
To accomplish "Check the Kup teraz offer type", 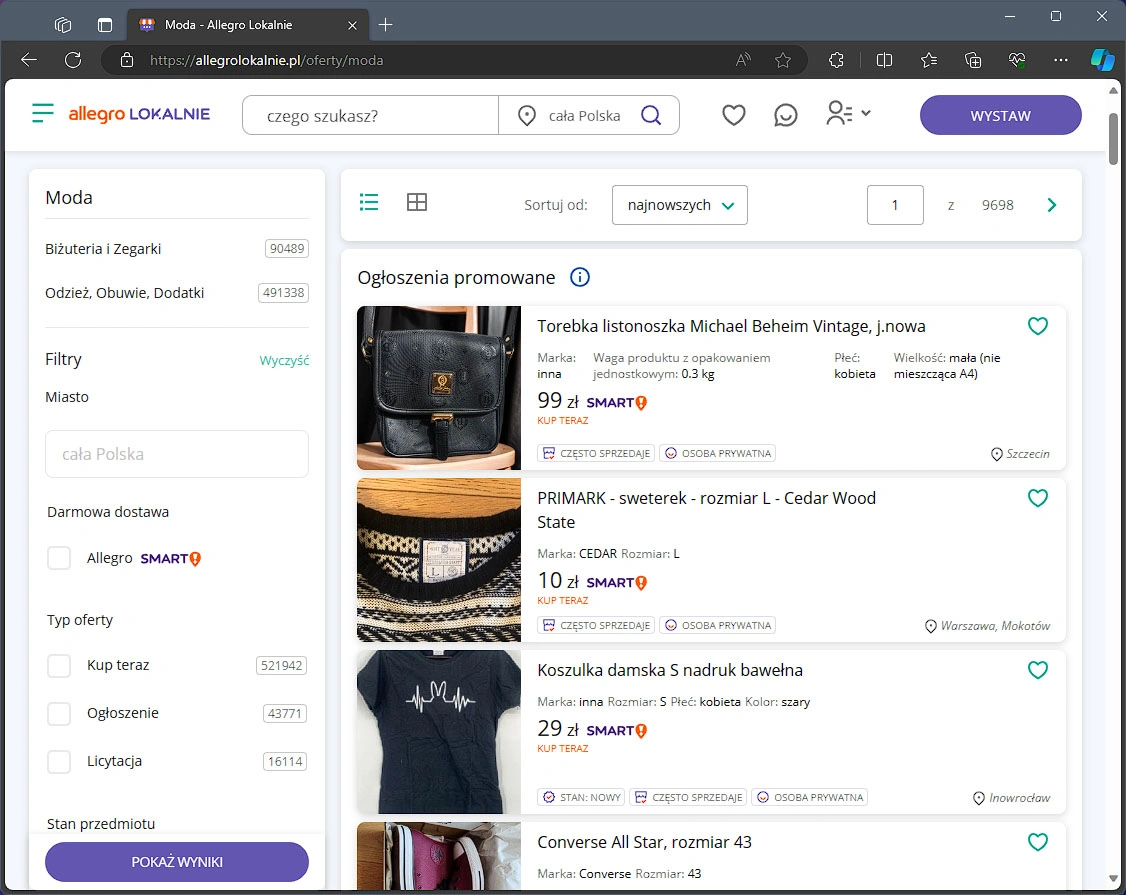I will point(59,665).
